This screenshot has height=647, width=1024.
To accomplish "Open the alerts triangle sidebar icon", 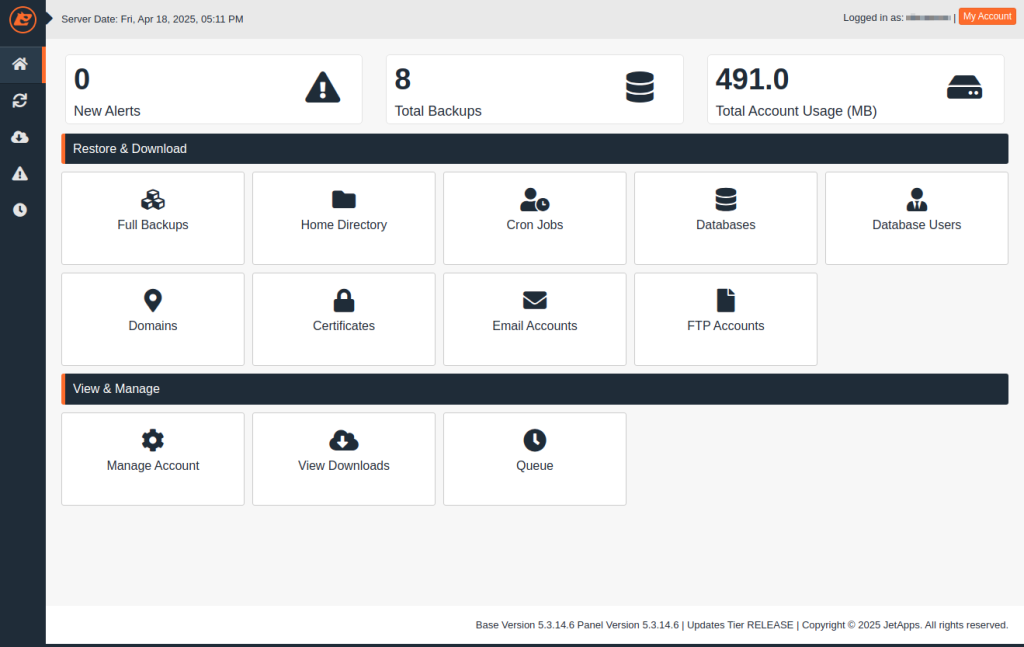I will 20,174.
